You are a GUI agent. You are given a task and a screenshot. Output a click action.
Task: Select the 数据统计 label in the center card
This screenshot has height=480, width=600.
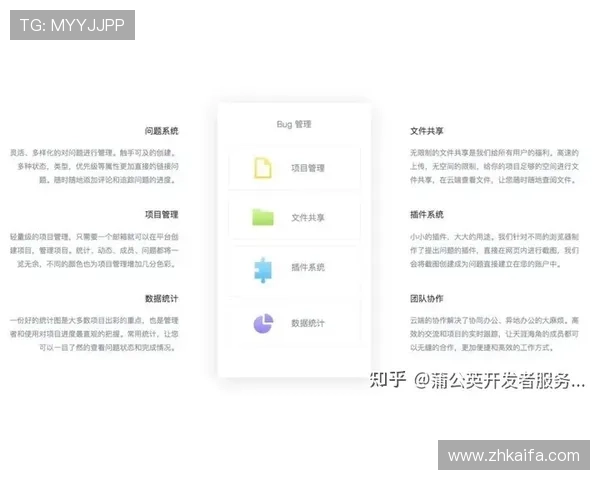(x=308, y=323)
